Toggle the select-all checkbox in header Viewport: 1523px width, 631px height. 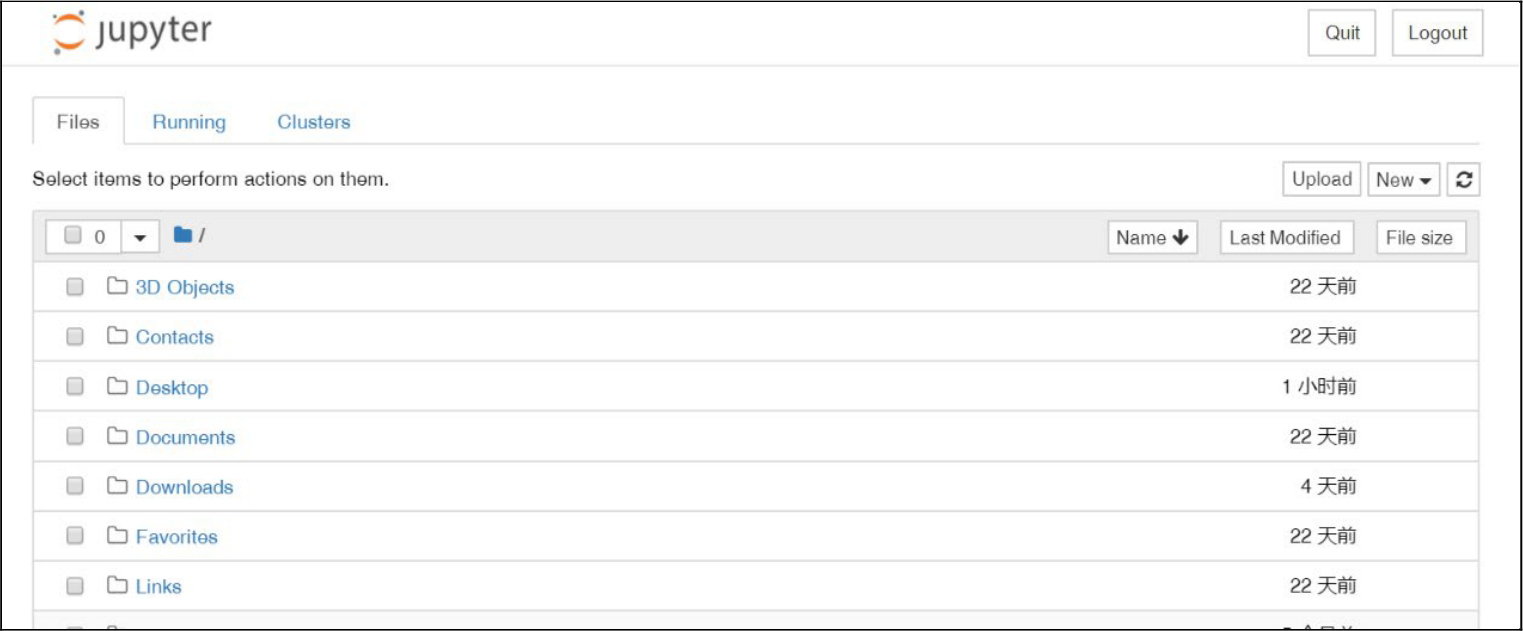(x=73, y=236)
